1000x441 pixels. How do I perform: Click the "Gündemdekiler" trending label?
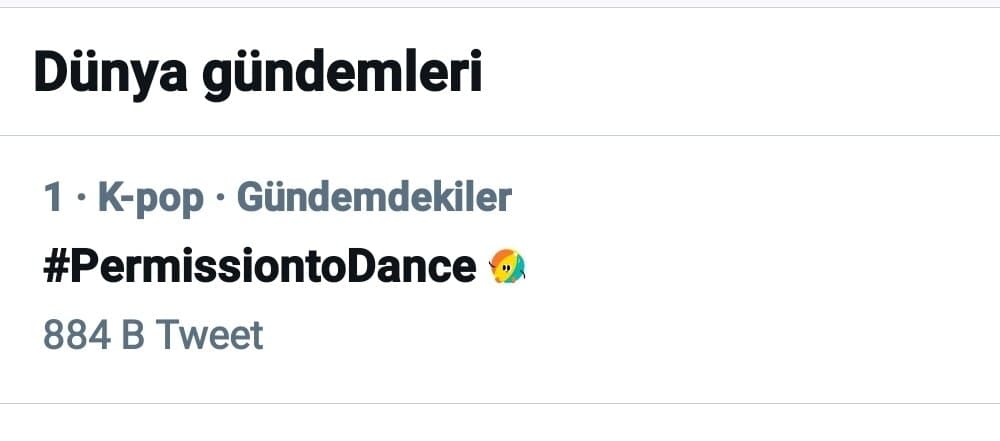(373, 198)
